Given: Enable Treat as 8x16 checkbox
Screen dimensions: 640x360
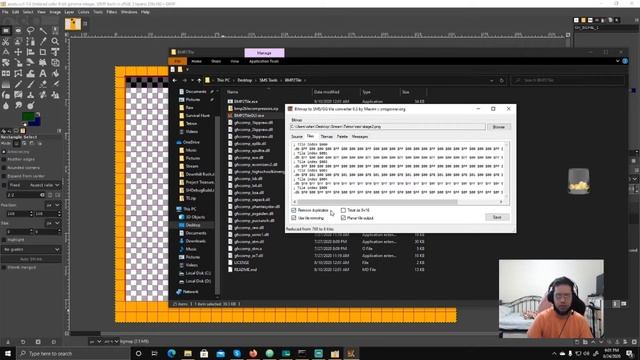Looking at the screenshot, I should click(x=343, y=210).
